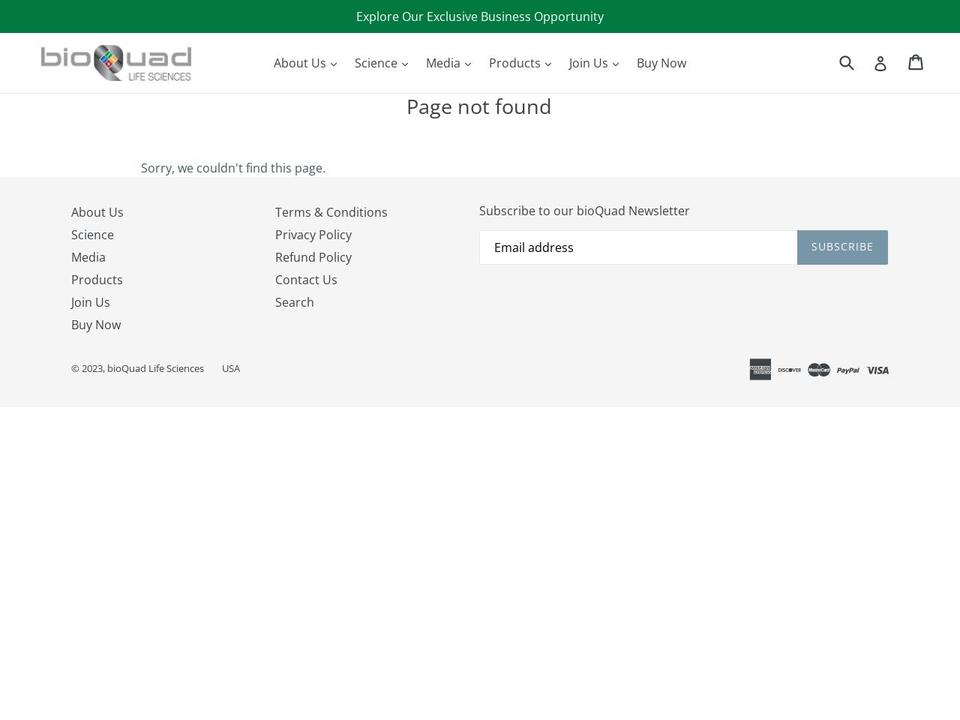
Task: Open Buy Now in the header navigation
Action: point(661,63)
